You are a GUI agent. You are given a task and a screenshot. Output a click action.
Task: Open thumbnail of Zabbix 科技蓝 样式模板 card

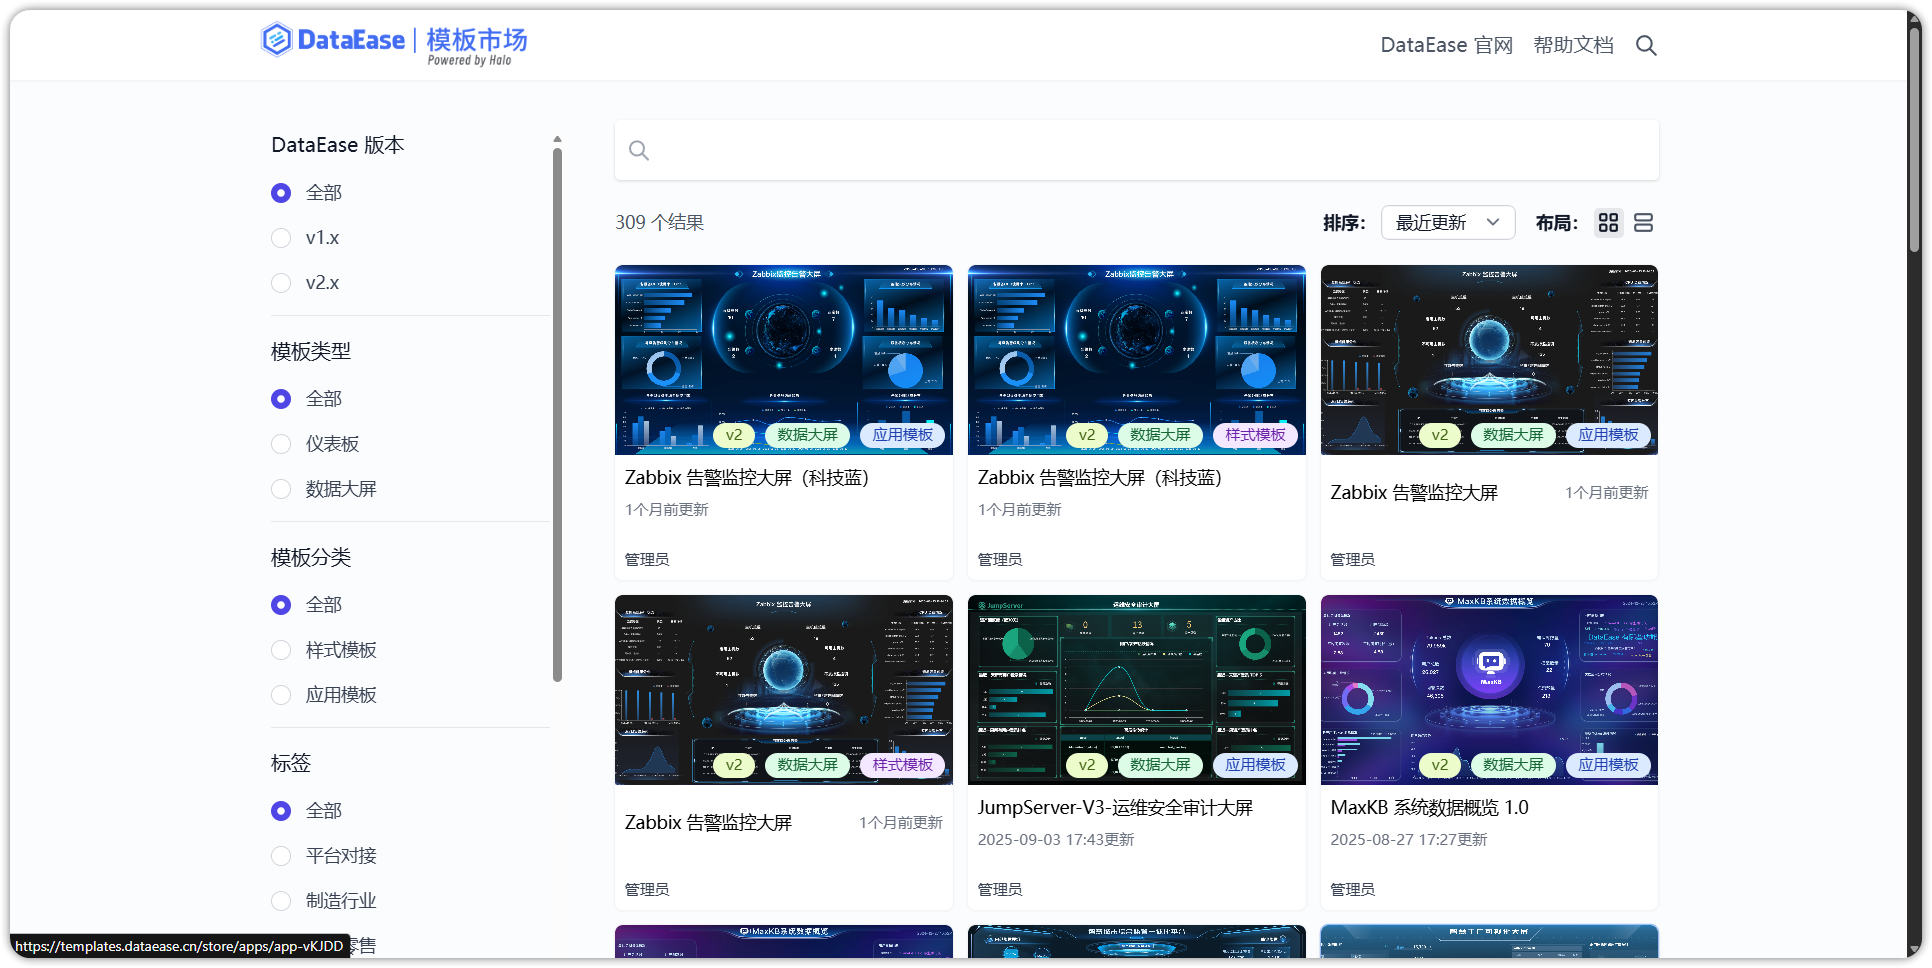click(x=1137, y=360)
